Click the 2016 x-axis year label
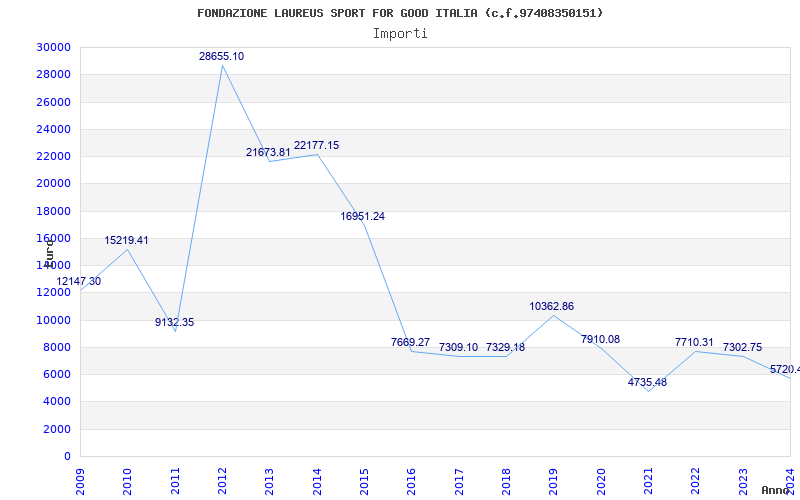 pos(411,482)
